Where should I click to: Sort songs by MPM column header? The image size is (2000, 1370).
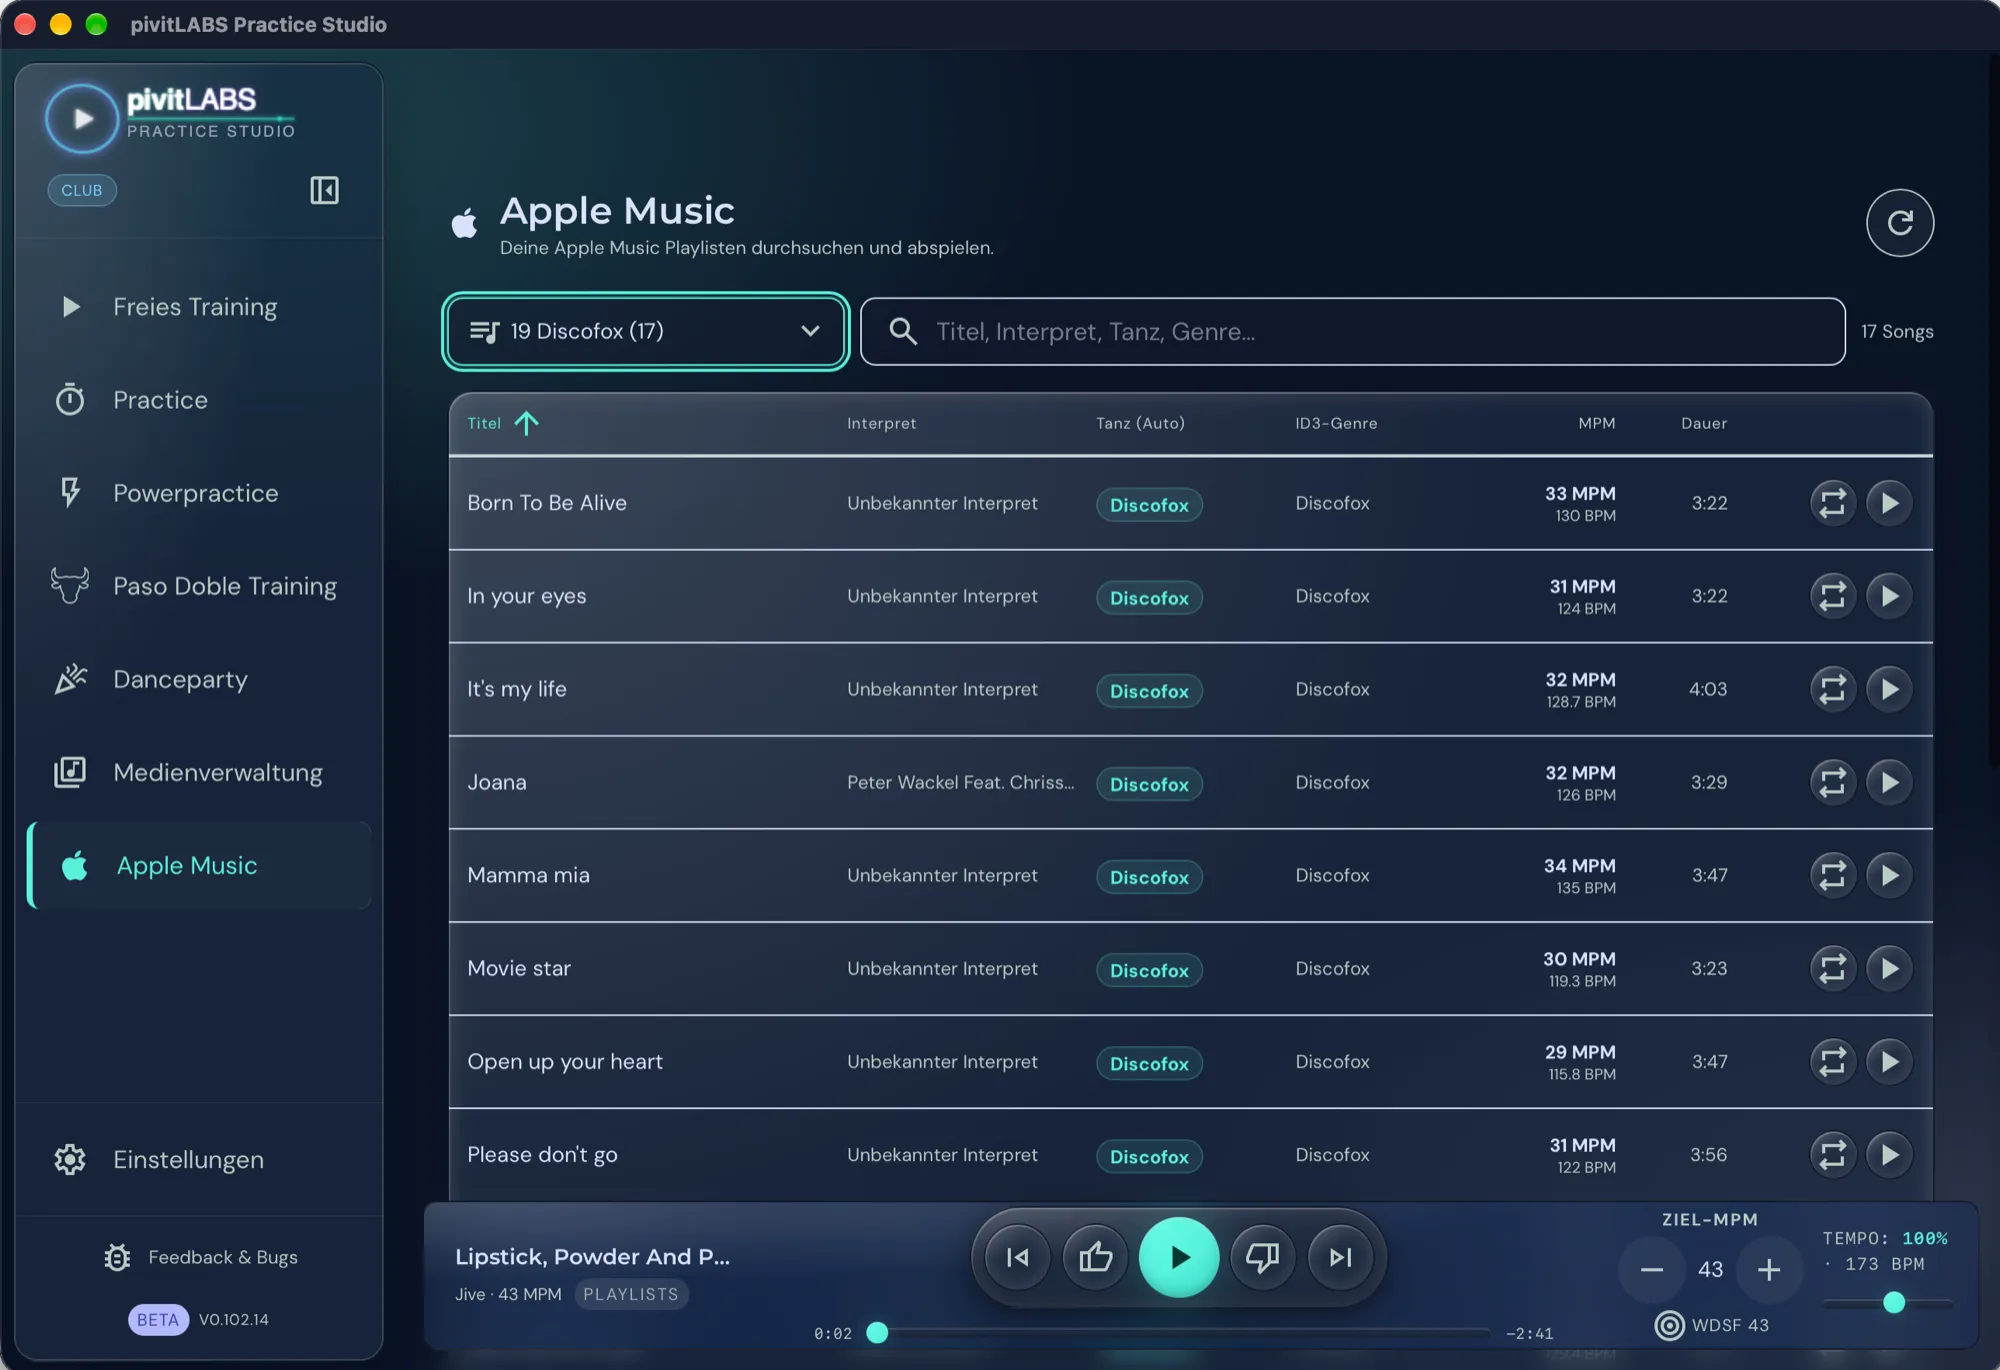pos(1596,423)
